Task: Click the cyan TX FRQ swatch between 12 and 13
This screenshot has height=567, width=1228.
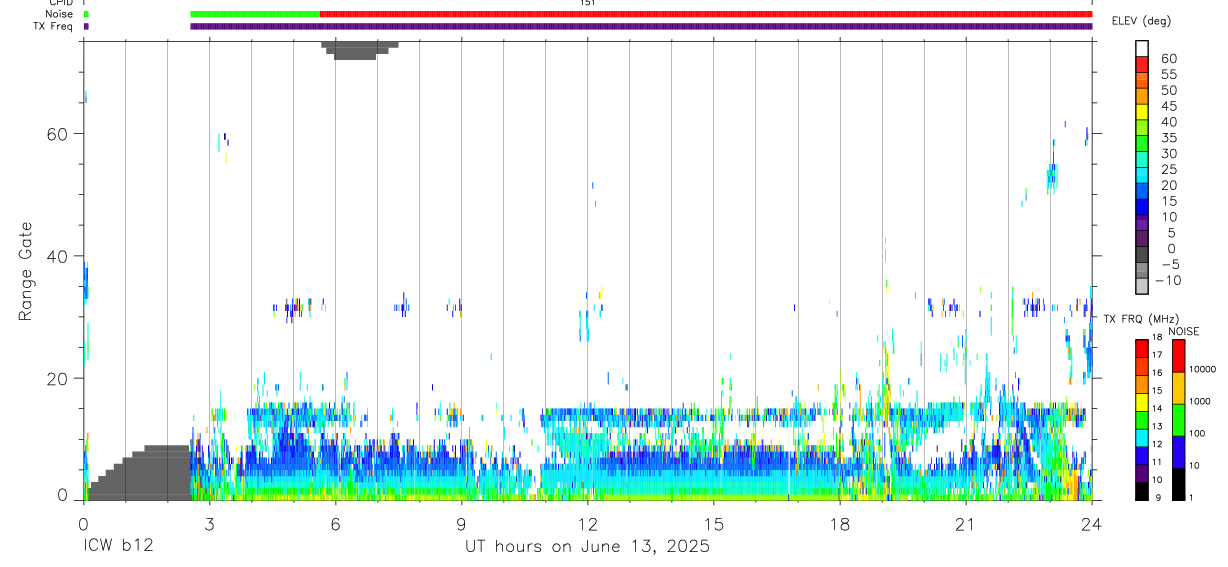Action: [1141, 438]
